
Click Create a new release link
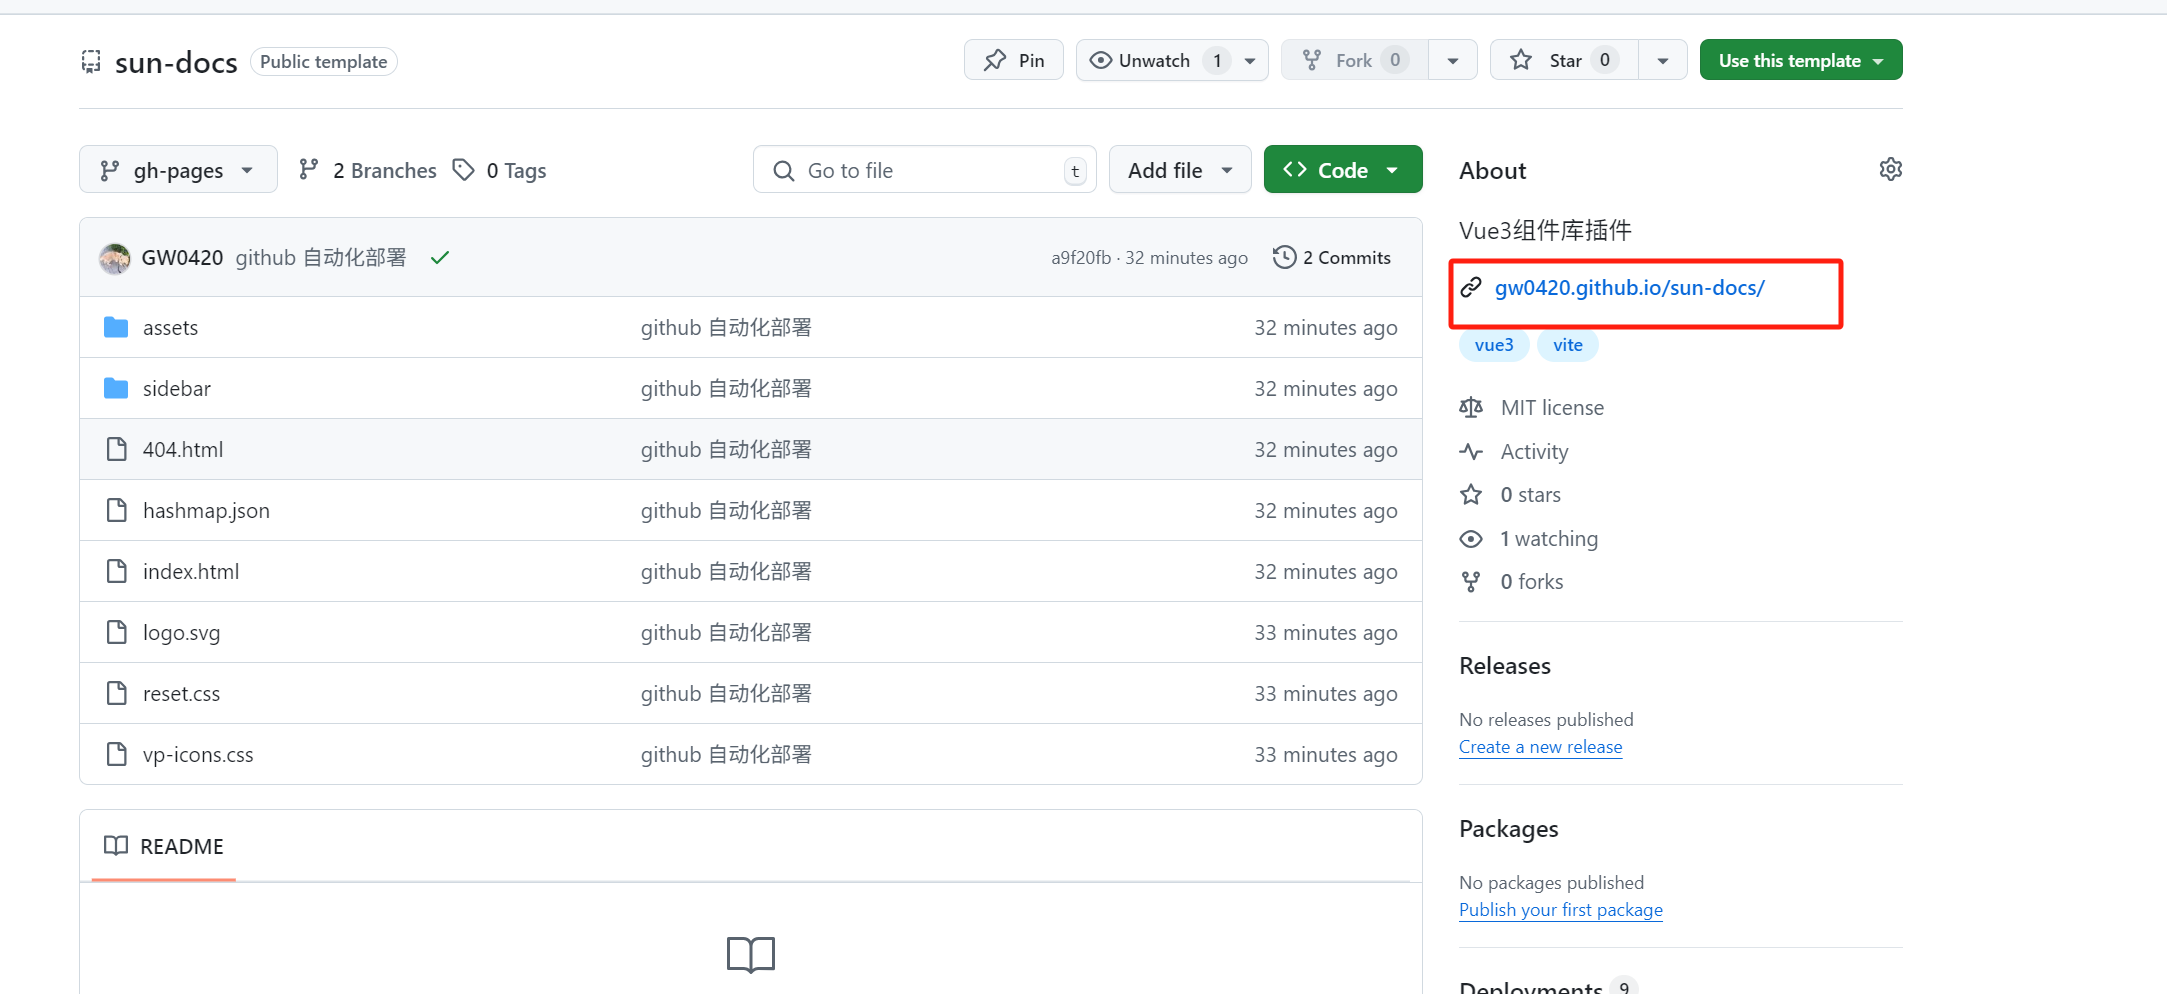click(1540, 747)
